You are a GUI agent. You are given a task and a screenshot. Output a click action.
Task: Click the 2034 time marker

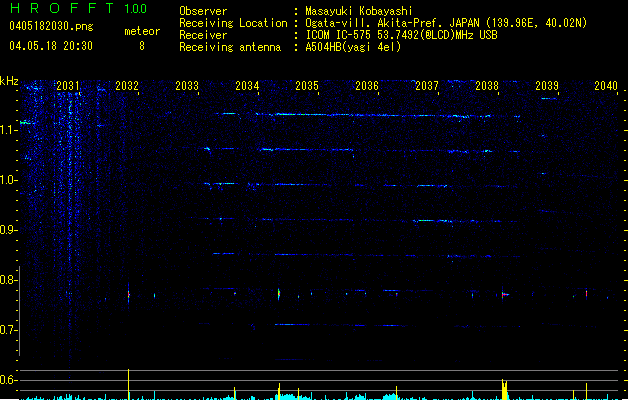coord(247,86)
